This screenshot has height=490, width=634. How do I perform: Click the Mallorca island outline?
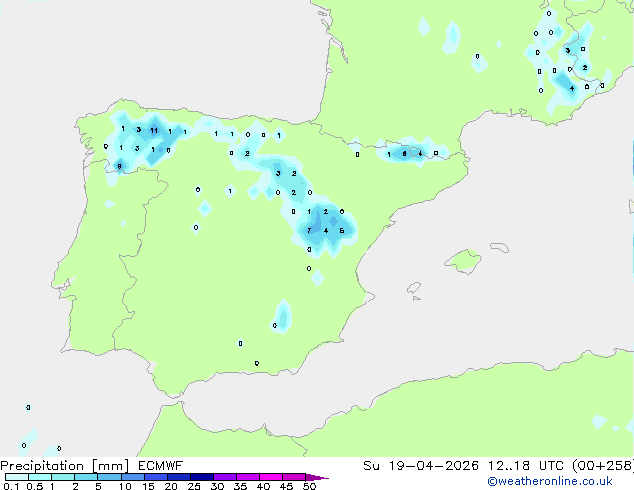(463, 262)
